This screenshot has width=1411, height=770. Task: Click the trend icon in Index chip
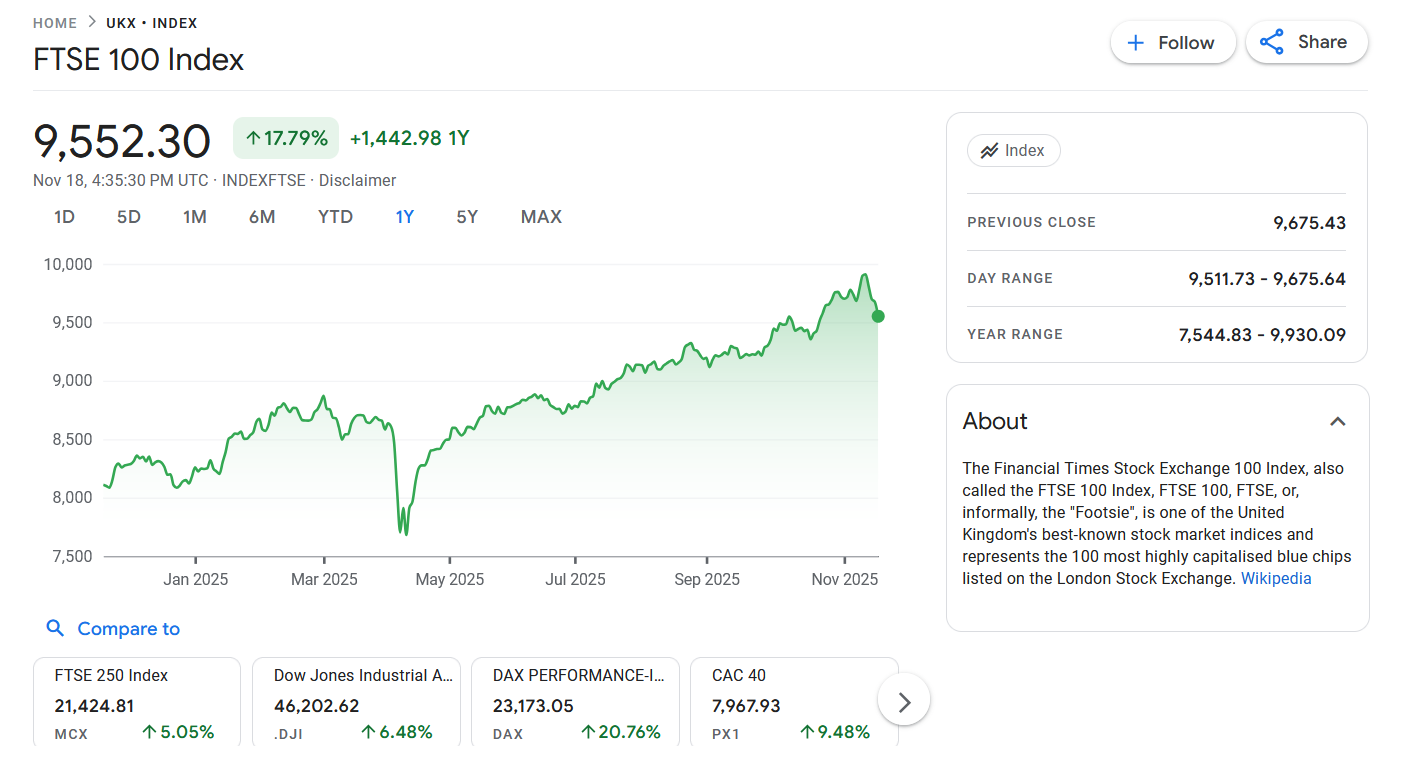pos(989,151)
